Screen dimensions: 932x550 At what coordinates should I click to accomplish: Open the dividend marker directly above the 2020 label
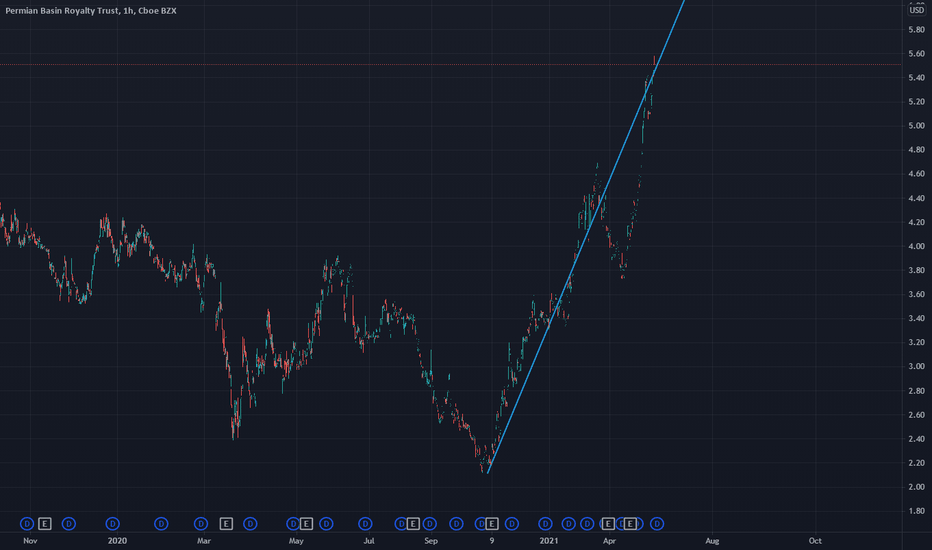[112, 524]
